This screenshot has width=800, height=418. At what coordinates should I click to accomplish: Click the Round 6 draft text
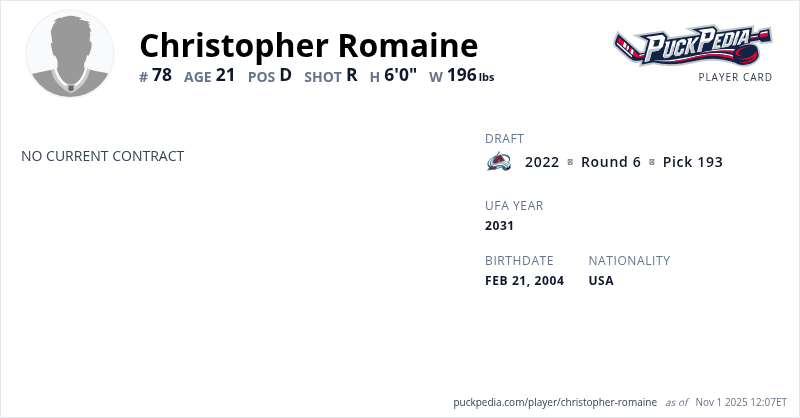pyautogui.click(x=610, y=162)
